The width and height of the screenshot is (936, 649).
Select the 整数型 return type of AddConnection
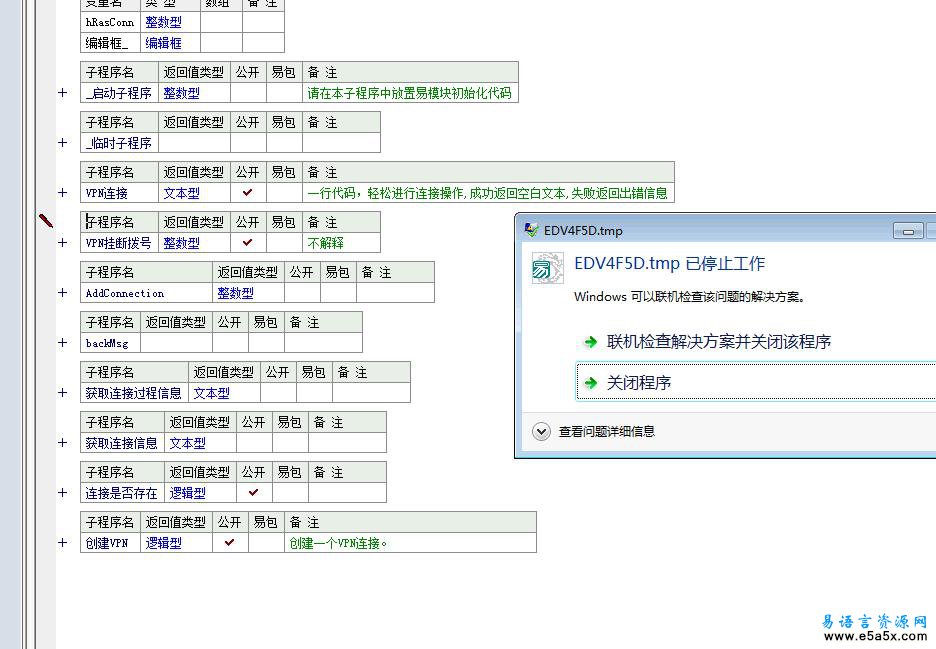click(236, 293)
